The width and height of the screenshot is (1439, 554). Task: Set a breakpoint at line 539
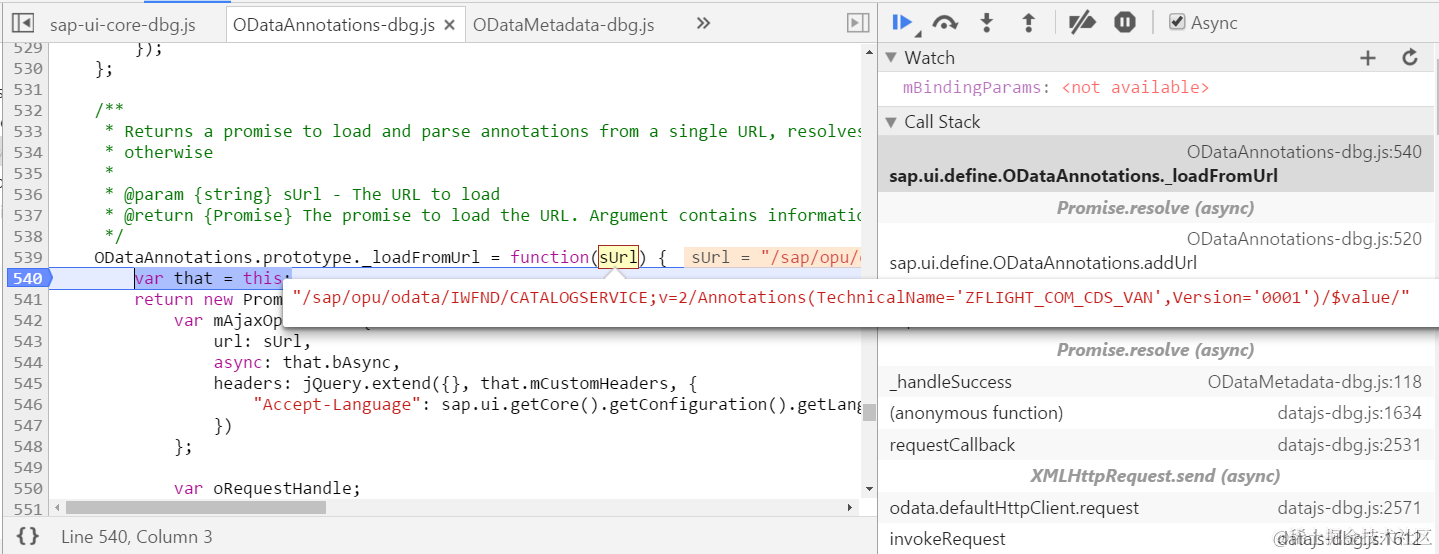[28, 257]
